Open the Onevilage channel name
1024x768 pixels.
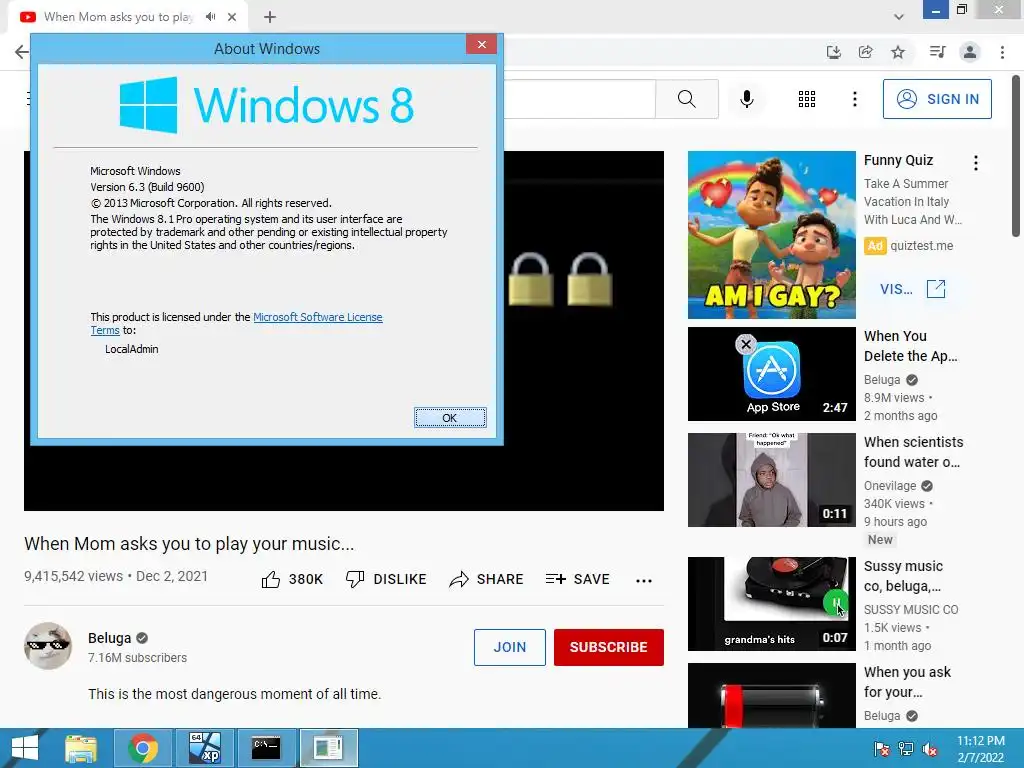(x=889, y=486)
